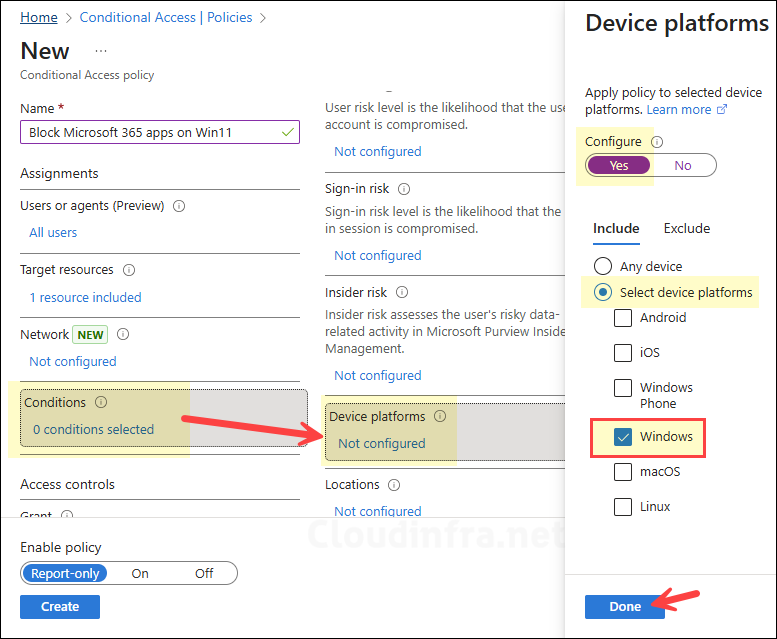The image size is (777, 639).
Task: Click info icon next to Insider risk
Action: 402,293
